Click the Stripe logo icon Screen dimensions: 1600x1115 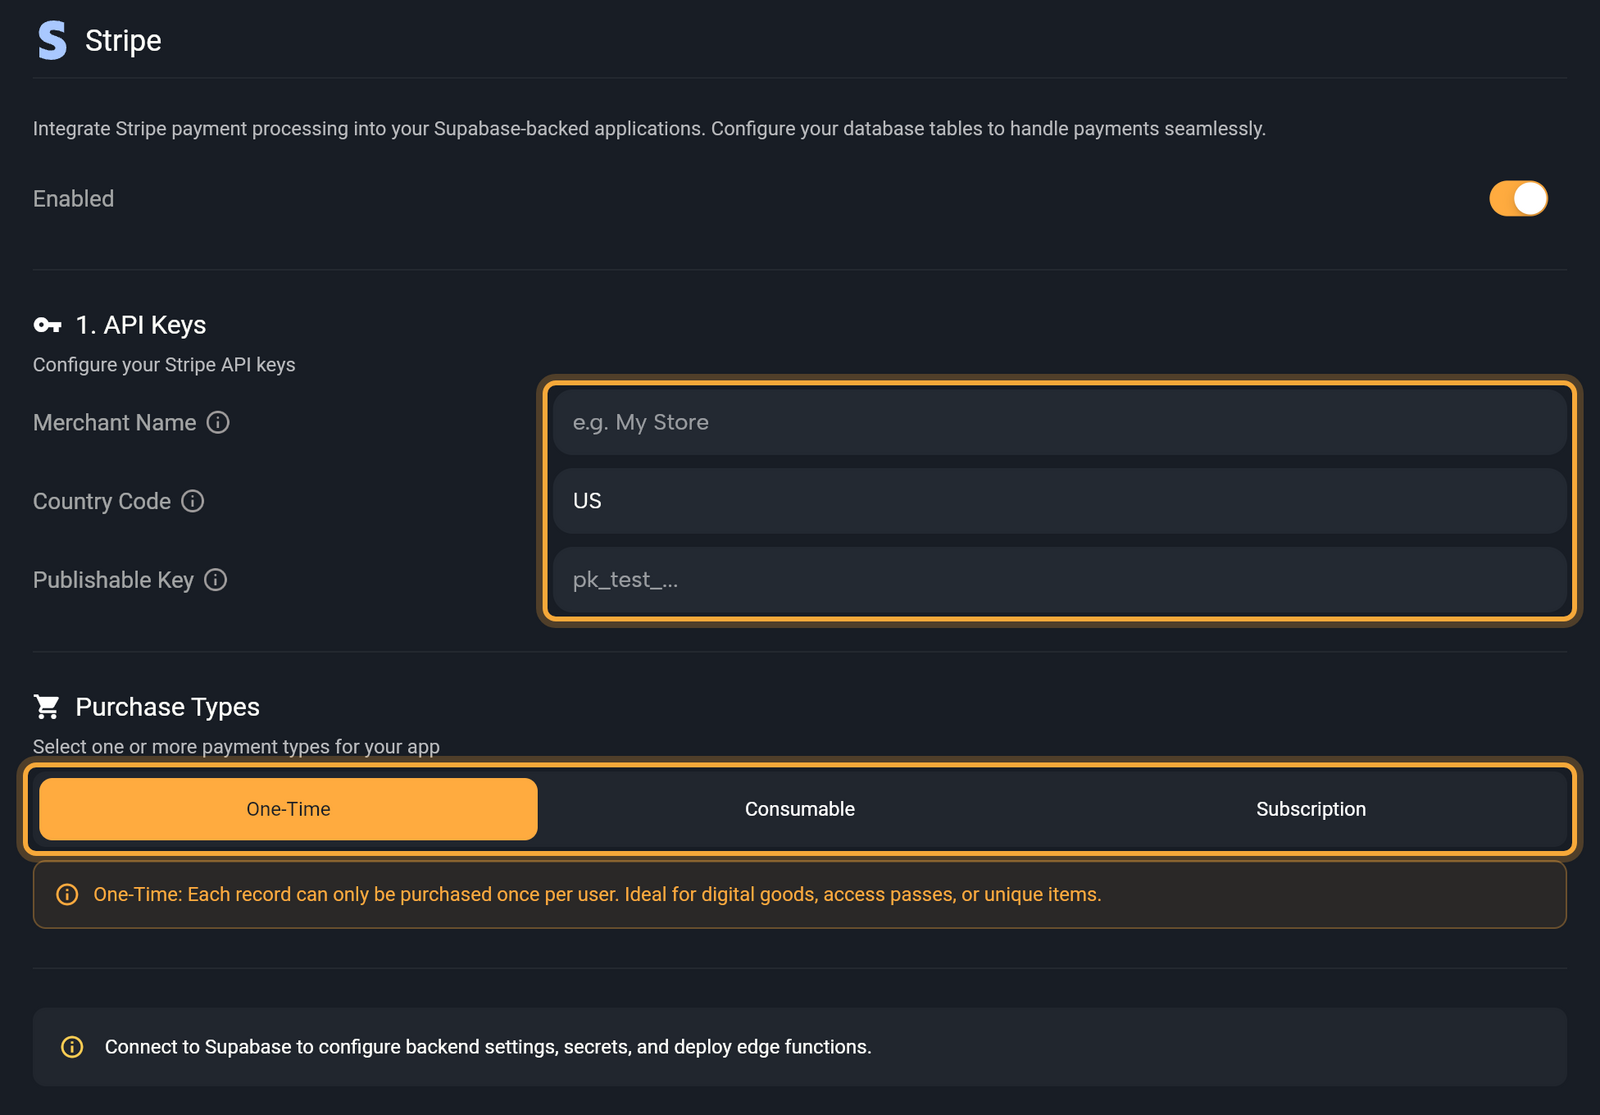pos(52,41)
